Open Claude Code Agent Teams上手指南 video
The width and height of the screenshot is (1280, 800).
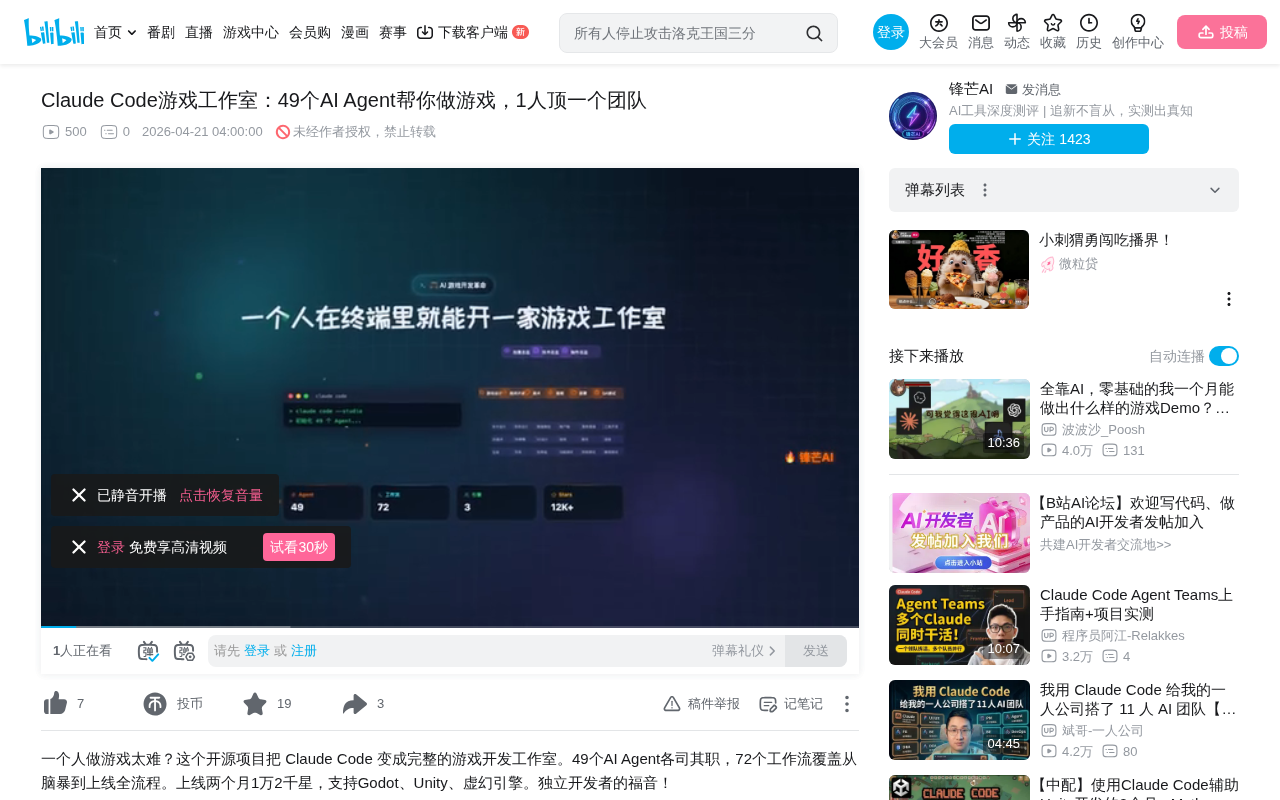point(1139,604)
